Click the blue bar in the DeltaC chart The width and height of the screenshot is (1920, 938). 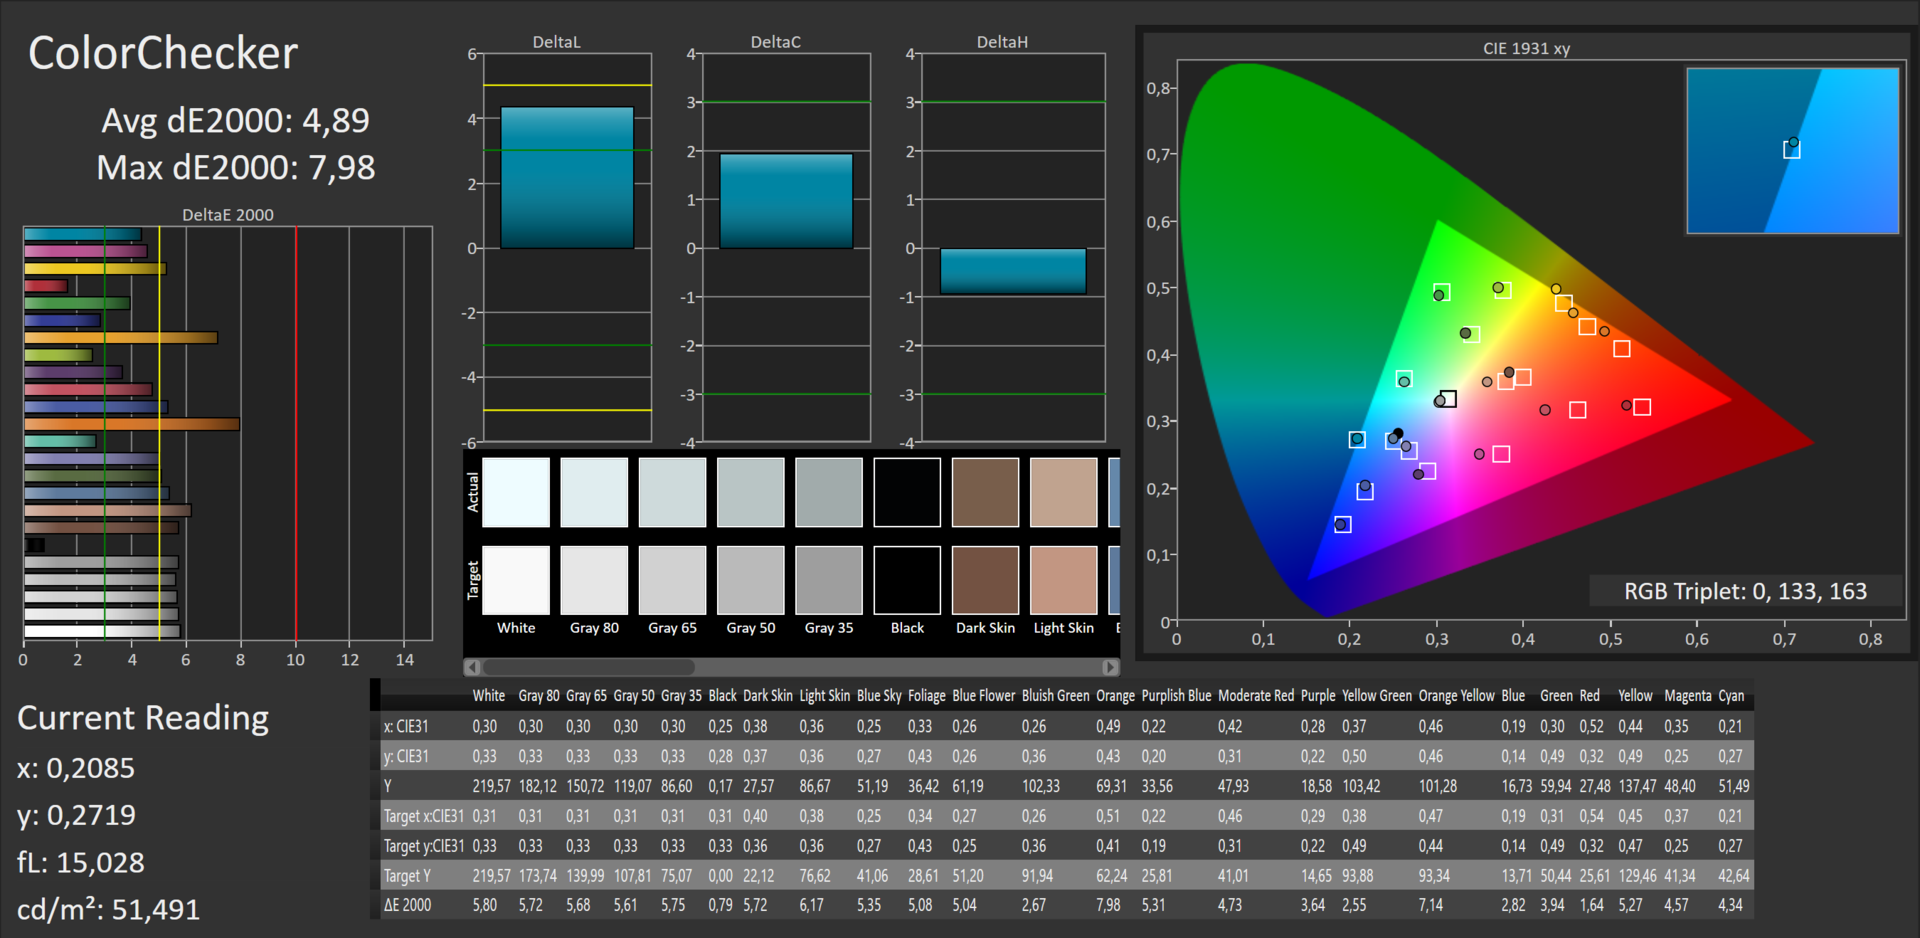click(x=786, y=201)
